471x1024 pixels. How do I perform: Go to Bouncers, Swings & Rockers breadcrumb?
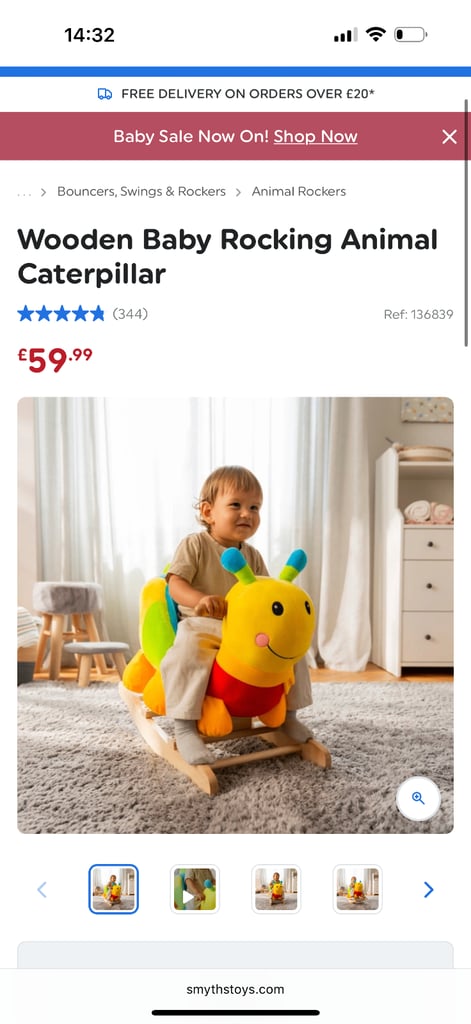141,191
